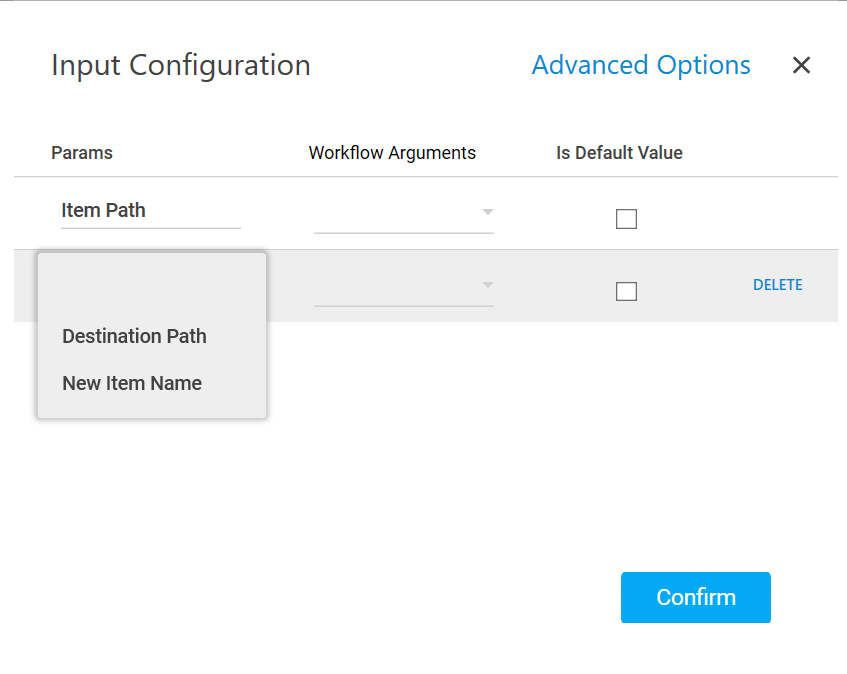Tick the default value checkbox beside DELETE
This screenshot has height=674, width=847.
coord(626,291)
